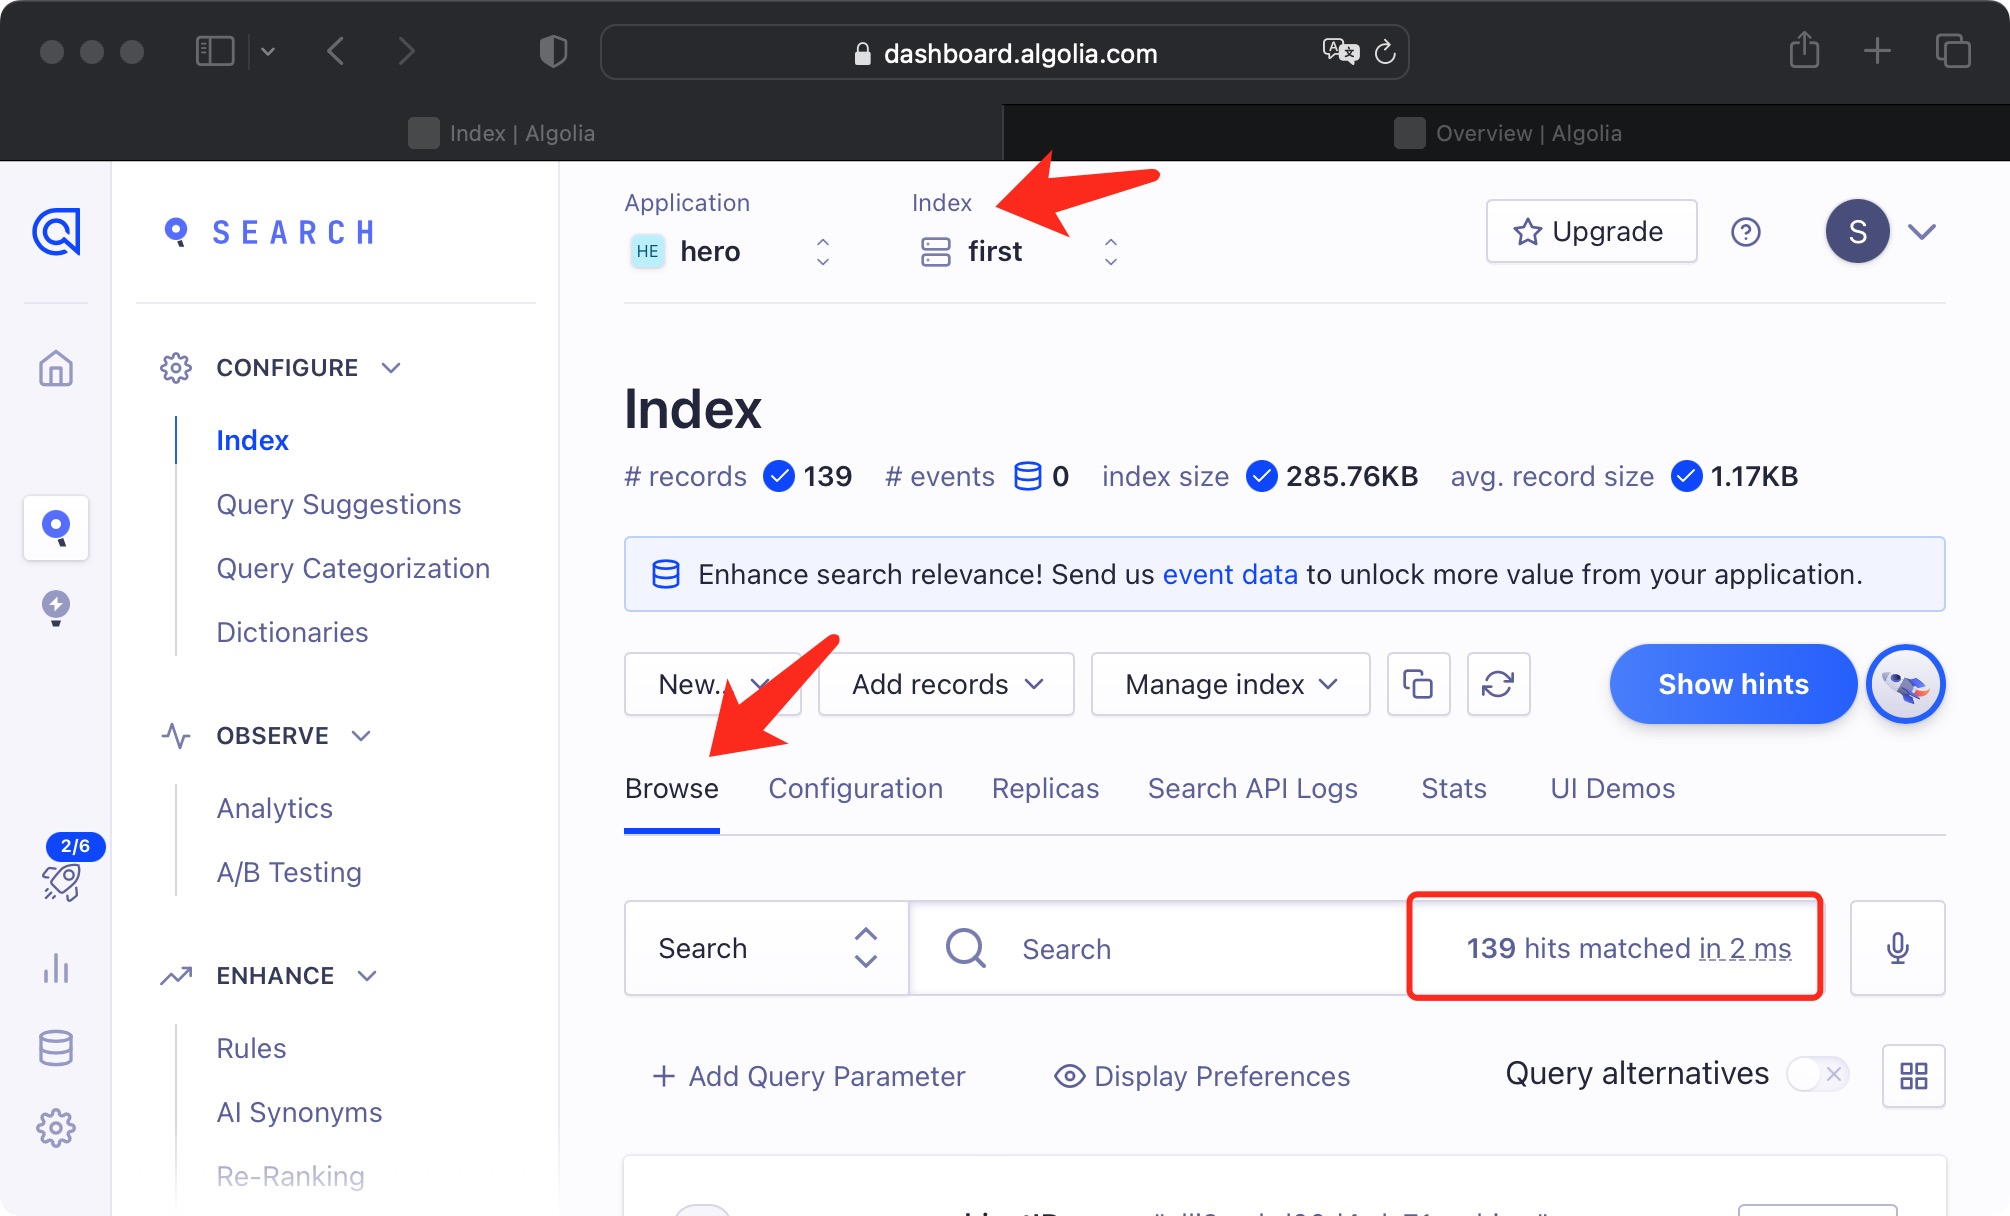Image resolution: width=2010 pixels, height=1216 pixels.
Task: Click the copy index icon button
Action: tap(1418, 684)
